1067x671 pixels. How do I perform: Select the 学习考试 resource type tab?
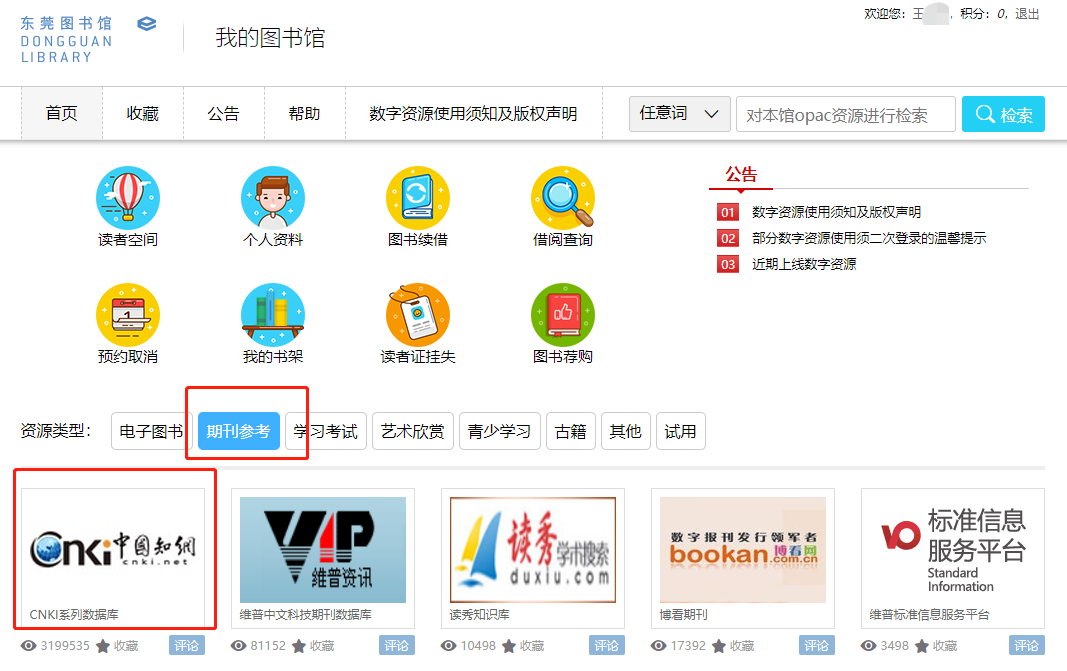[326, 431]
